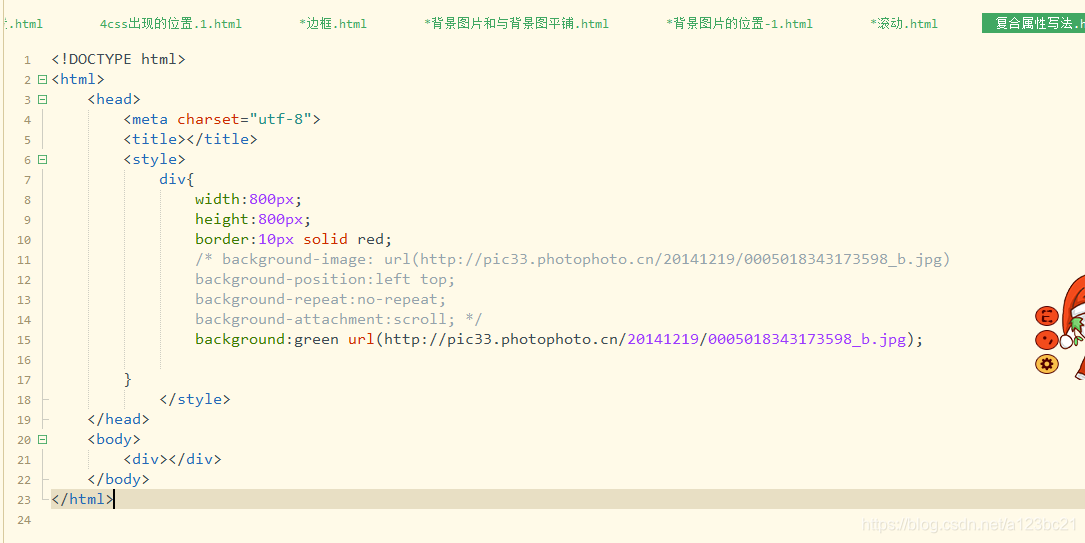1085x543 pixels.
Task: Click the <!DOCTYPE html> declaration on line 1
Action: click(x=118, y=59)
